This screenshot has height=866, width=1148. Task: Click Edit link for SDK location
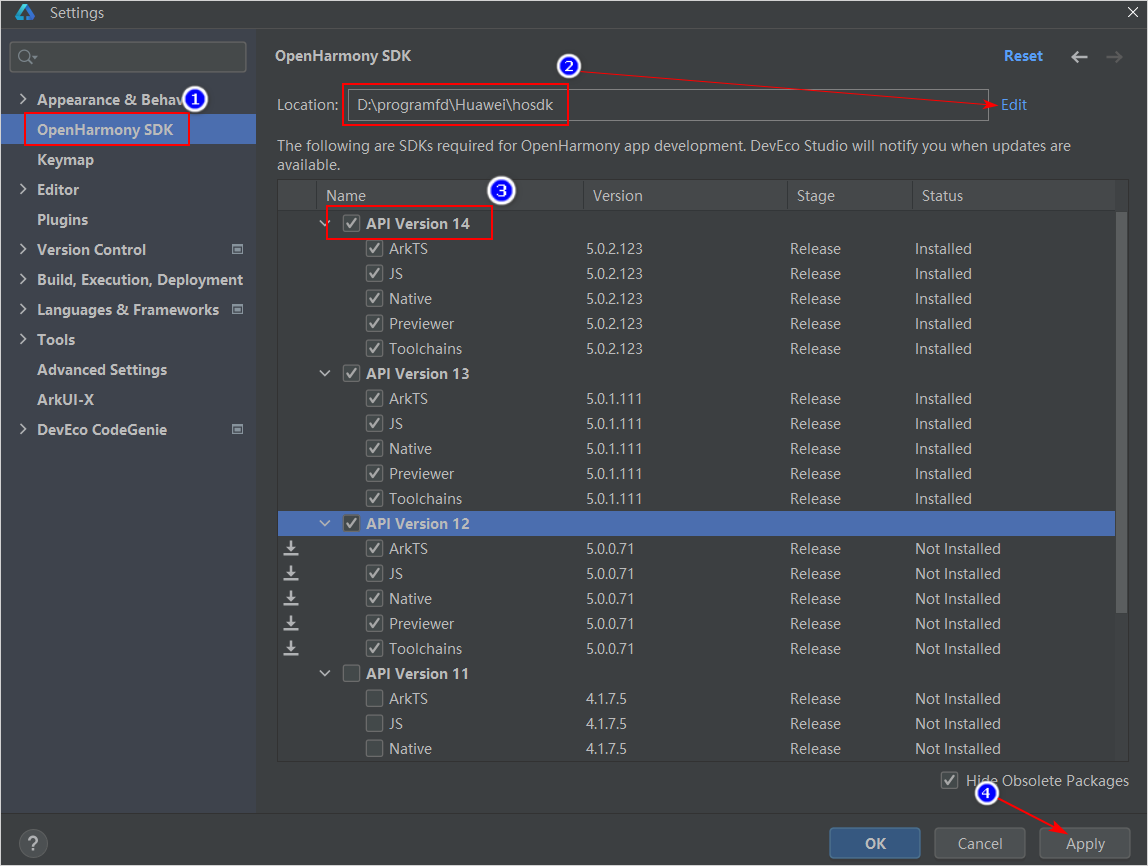coord(1013,105)
